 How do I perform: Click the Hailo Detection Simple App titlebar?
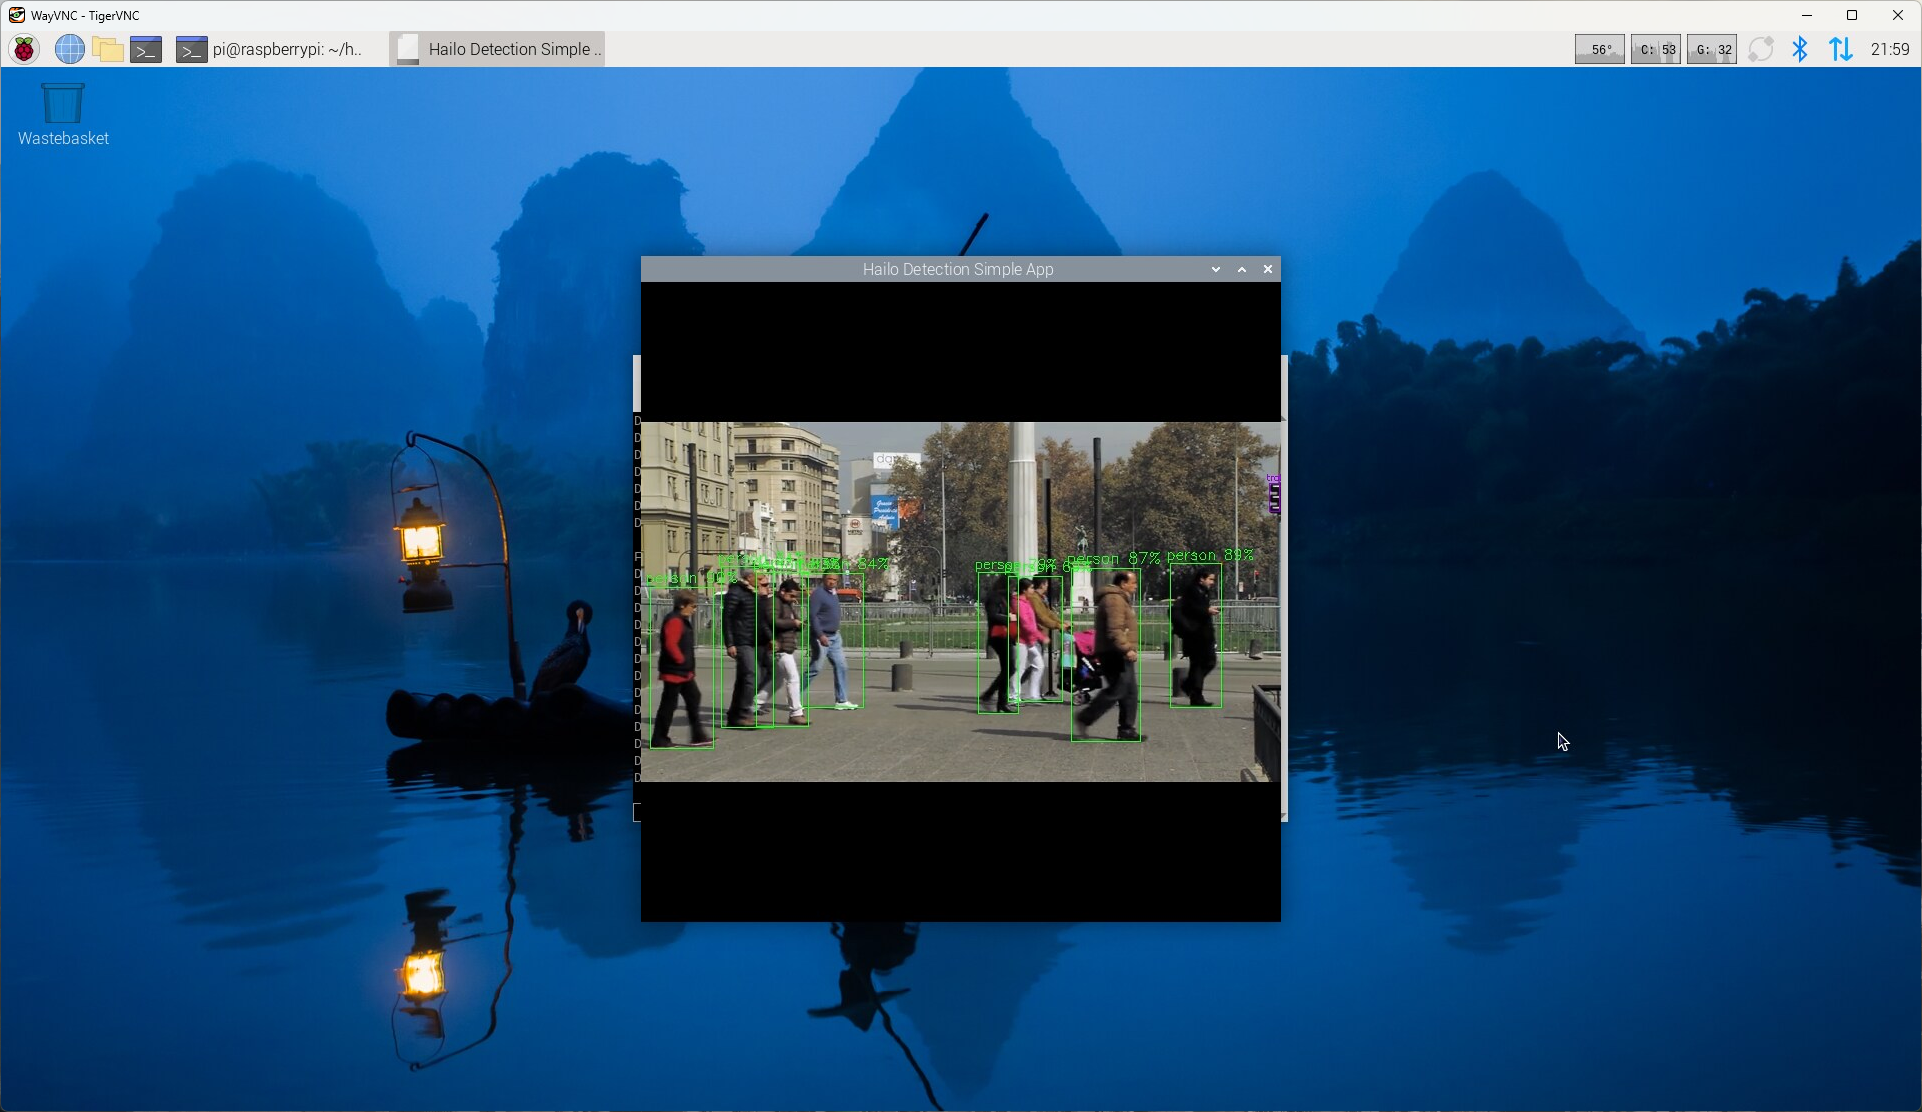tap(957, 269)
